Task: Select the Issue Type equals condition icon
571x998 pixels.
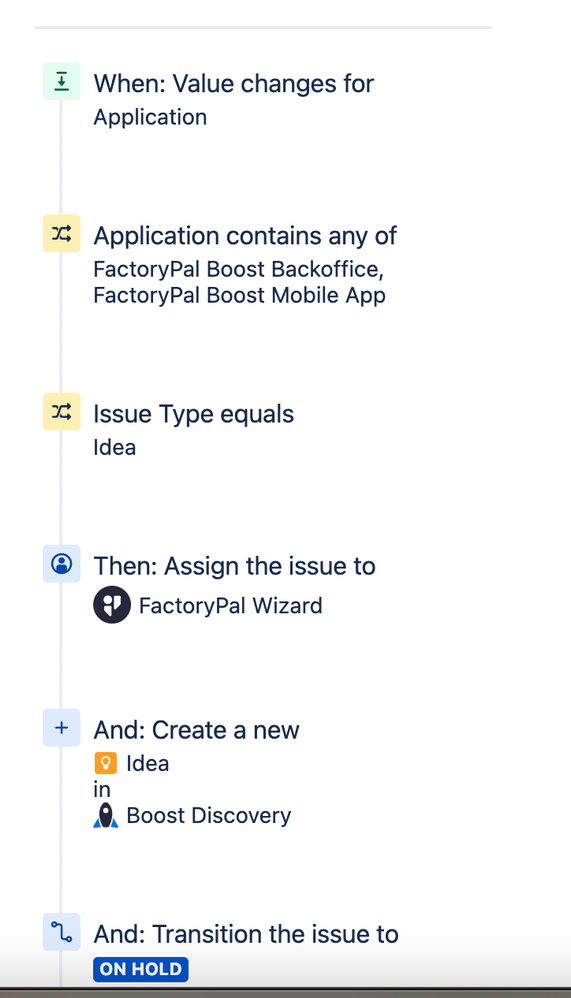Action: tap(62, 412)
